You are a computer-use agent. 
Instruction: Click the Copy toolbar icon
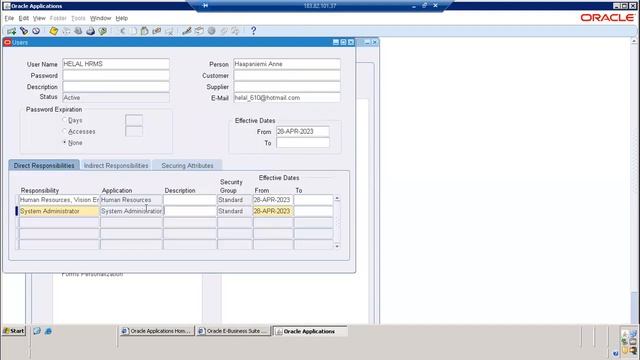[133, 31]
